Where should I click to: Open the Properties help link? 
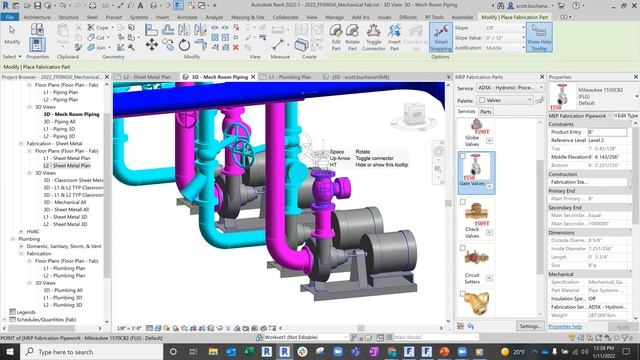[565, 327]
